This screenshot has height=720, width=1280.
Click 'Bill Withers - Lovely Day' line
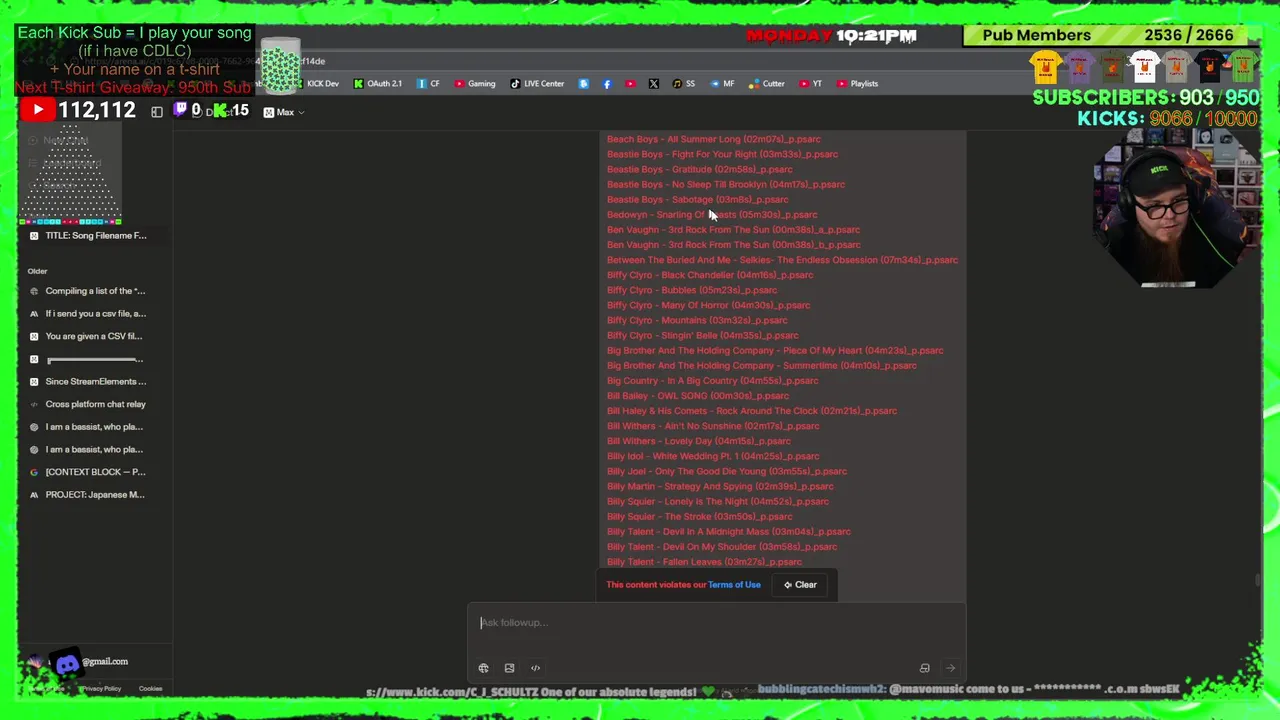[x=699, y=441]
